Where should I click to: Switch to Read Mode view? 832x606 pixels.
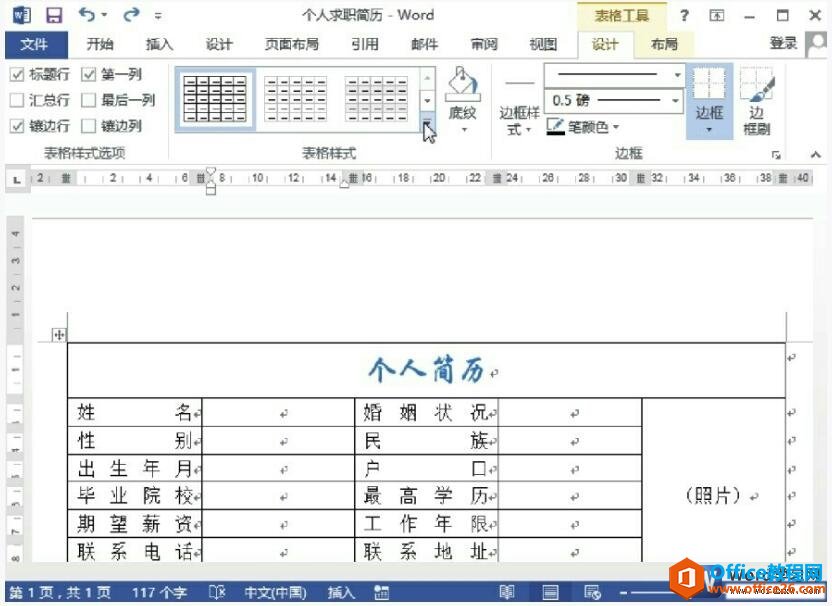[x=507, y=592]
